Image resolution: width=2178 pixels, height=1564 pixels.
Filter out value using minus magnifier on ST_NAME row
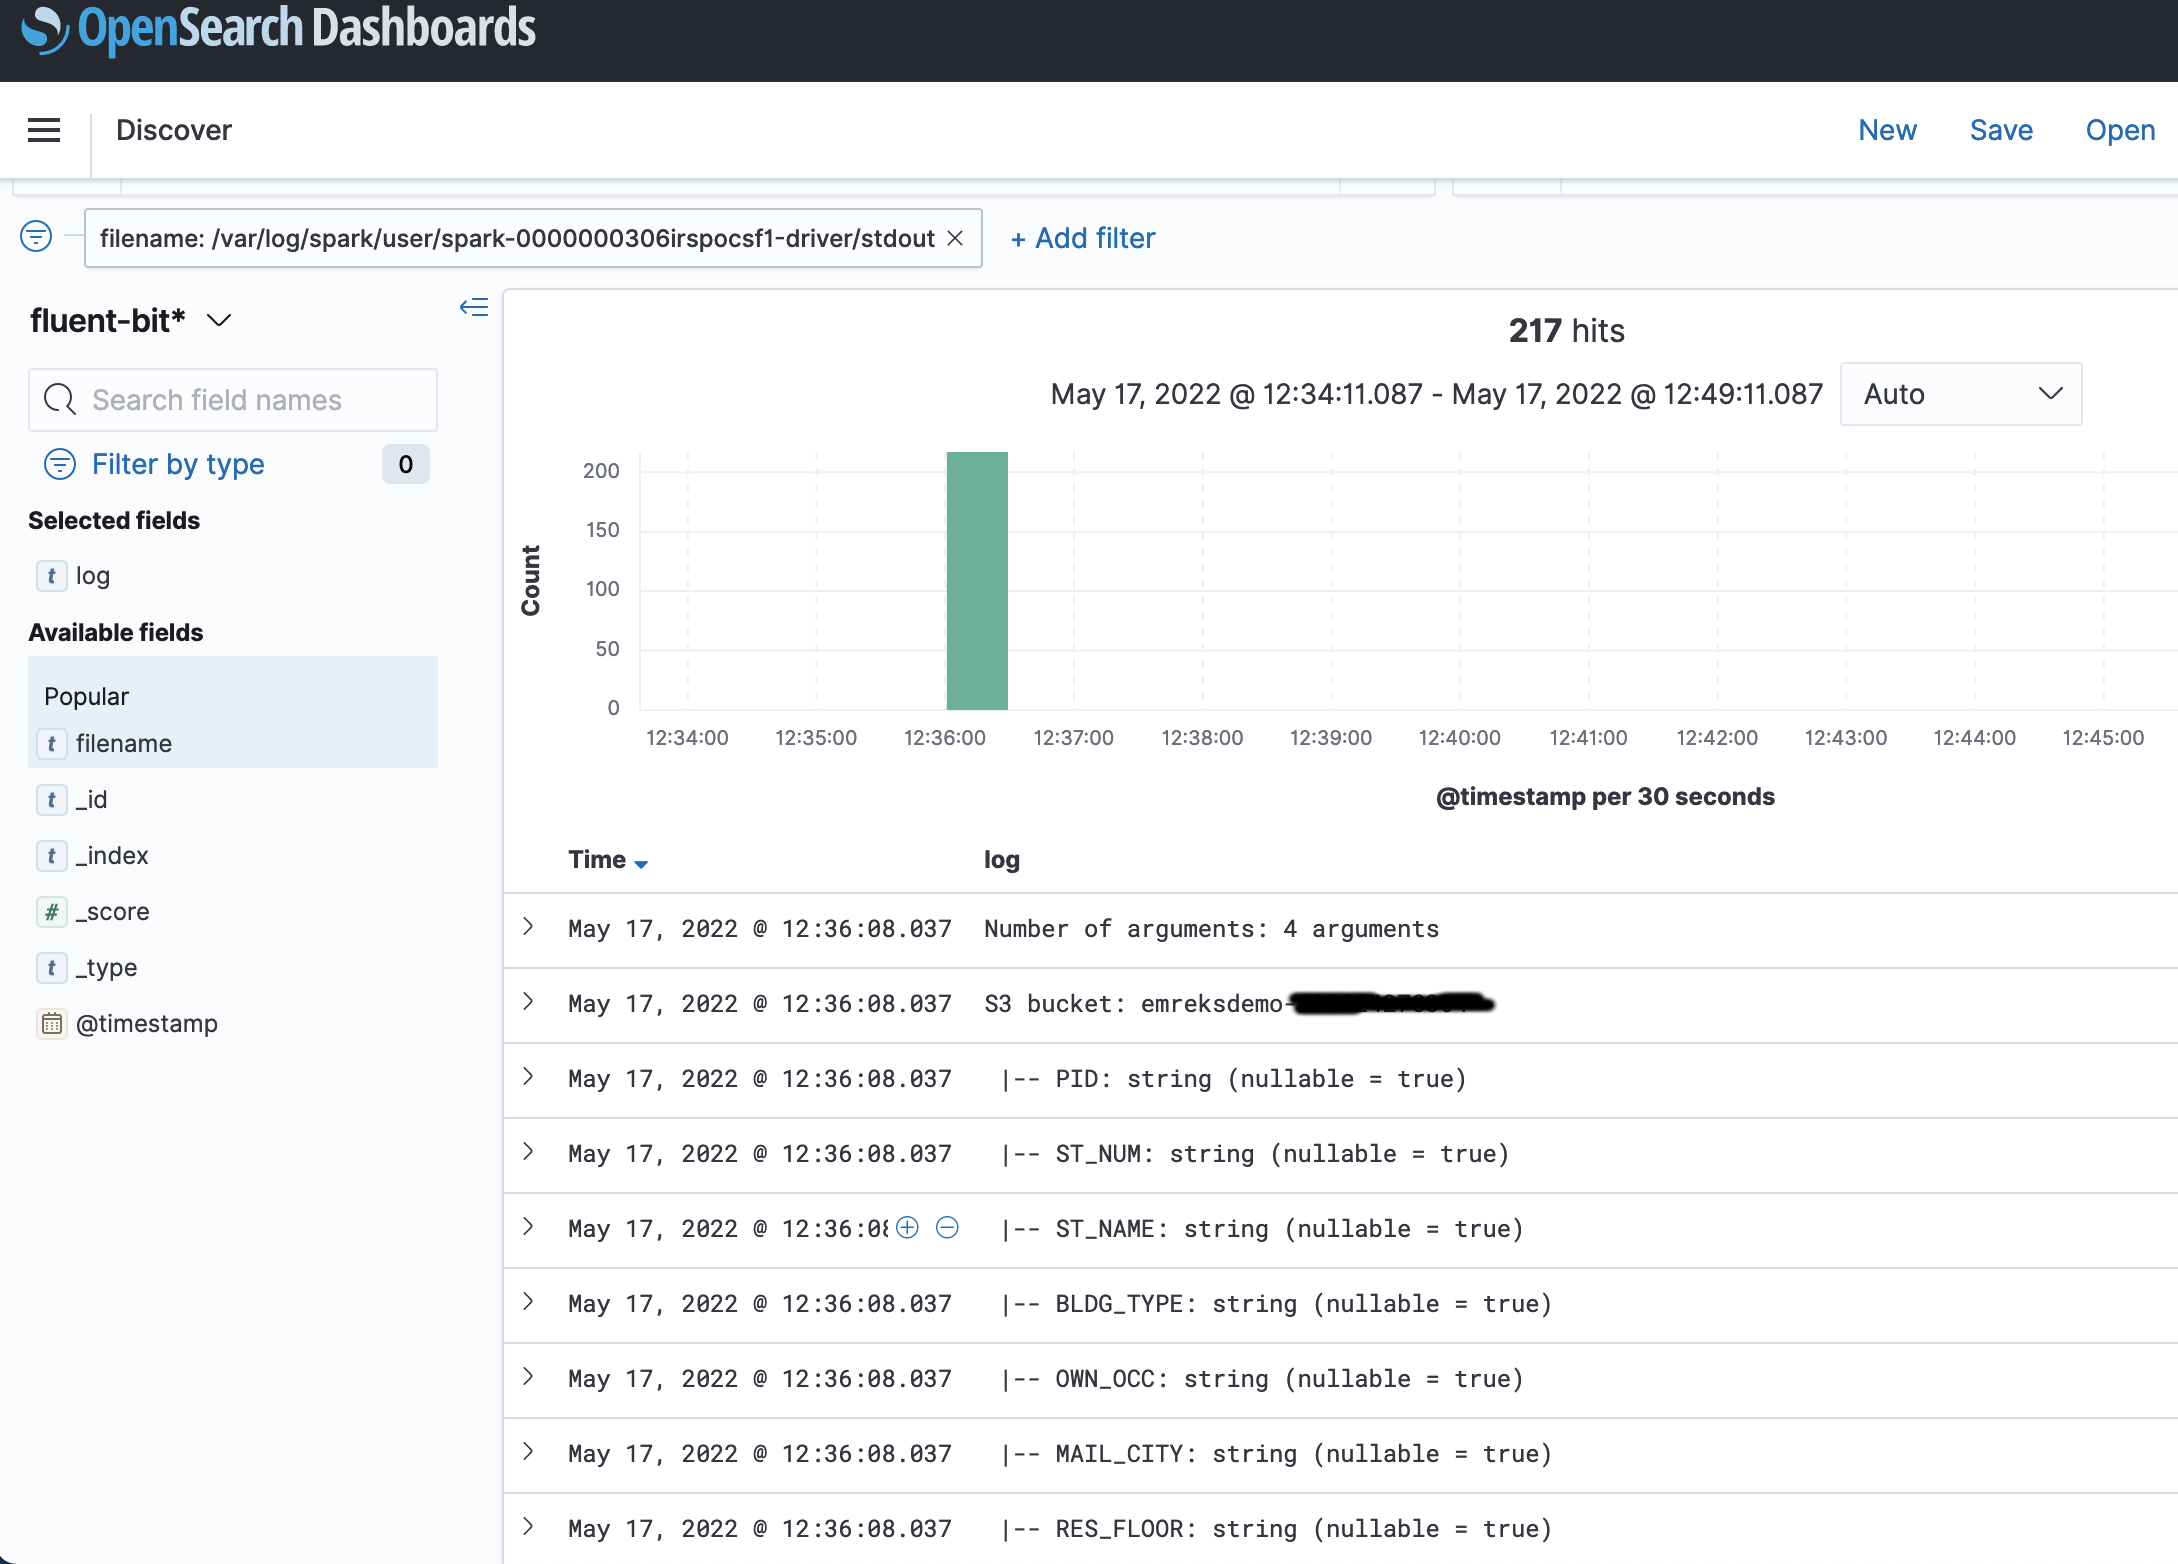pos(947,1228)
